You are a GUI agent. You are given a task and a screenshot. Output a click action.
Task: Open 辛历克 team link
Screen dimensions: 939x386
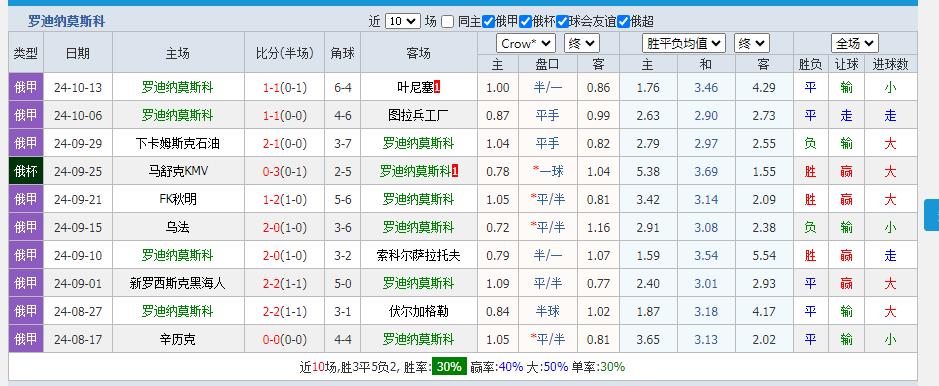tap(178, 339)
